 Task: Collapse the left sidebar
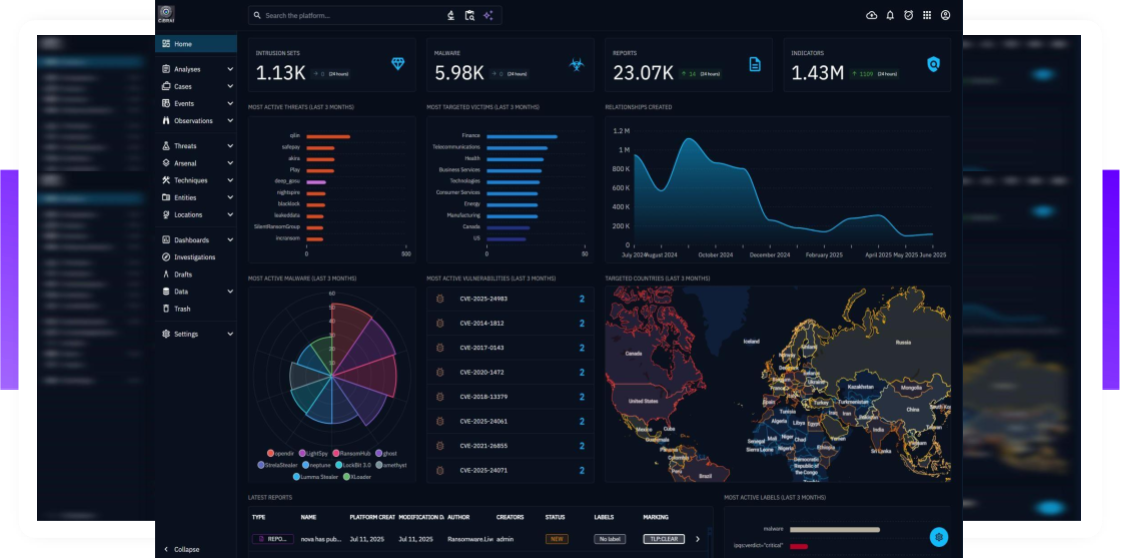[x=180, y=549]
